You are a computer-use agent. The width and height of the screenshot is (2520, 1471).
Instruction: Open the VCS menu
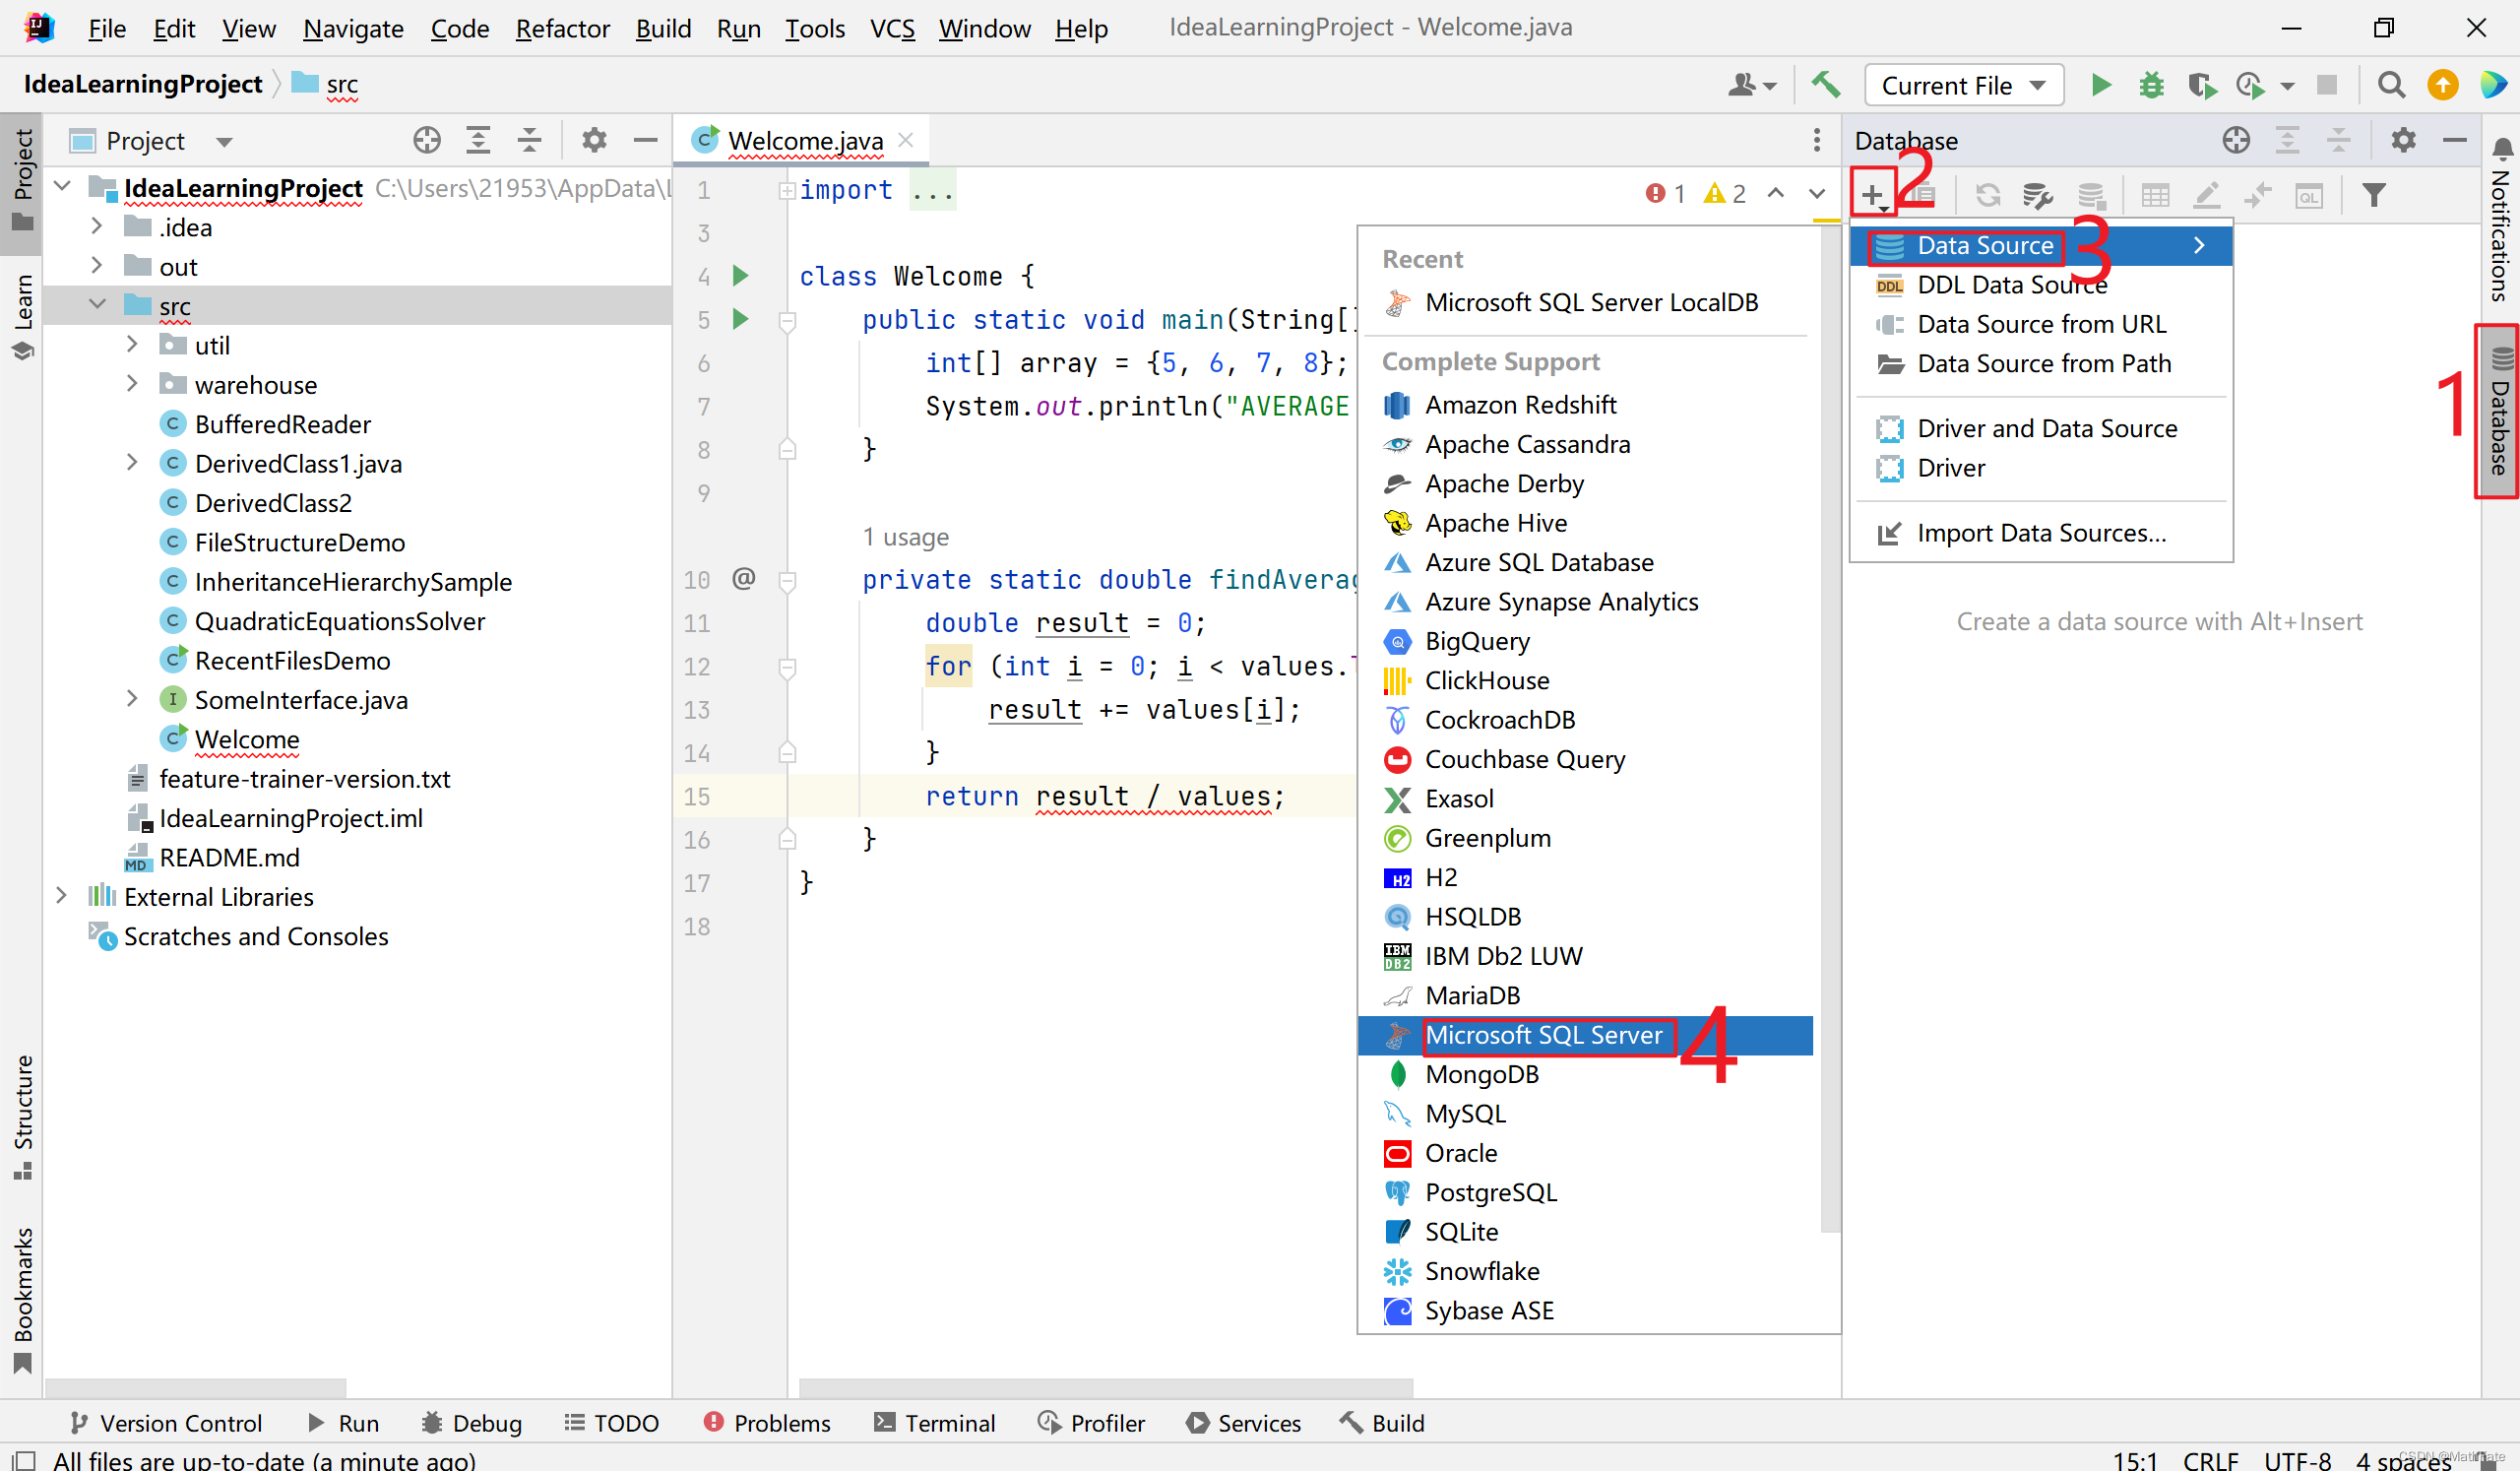(x=891, y=29)
